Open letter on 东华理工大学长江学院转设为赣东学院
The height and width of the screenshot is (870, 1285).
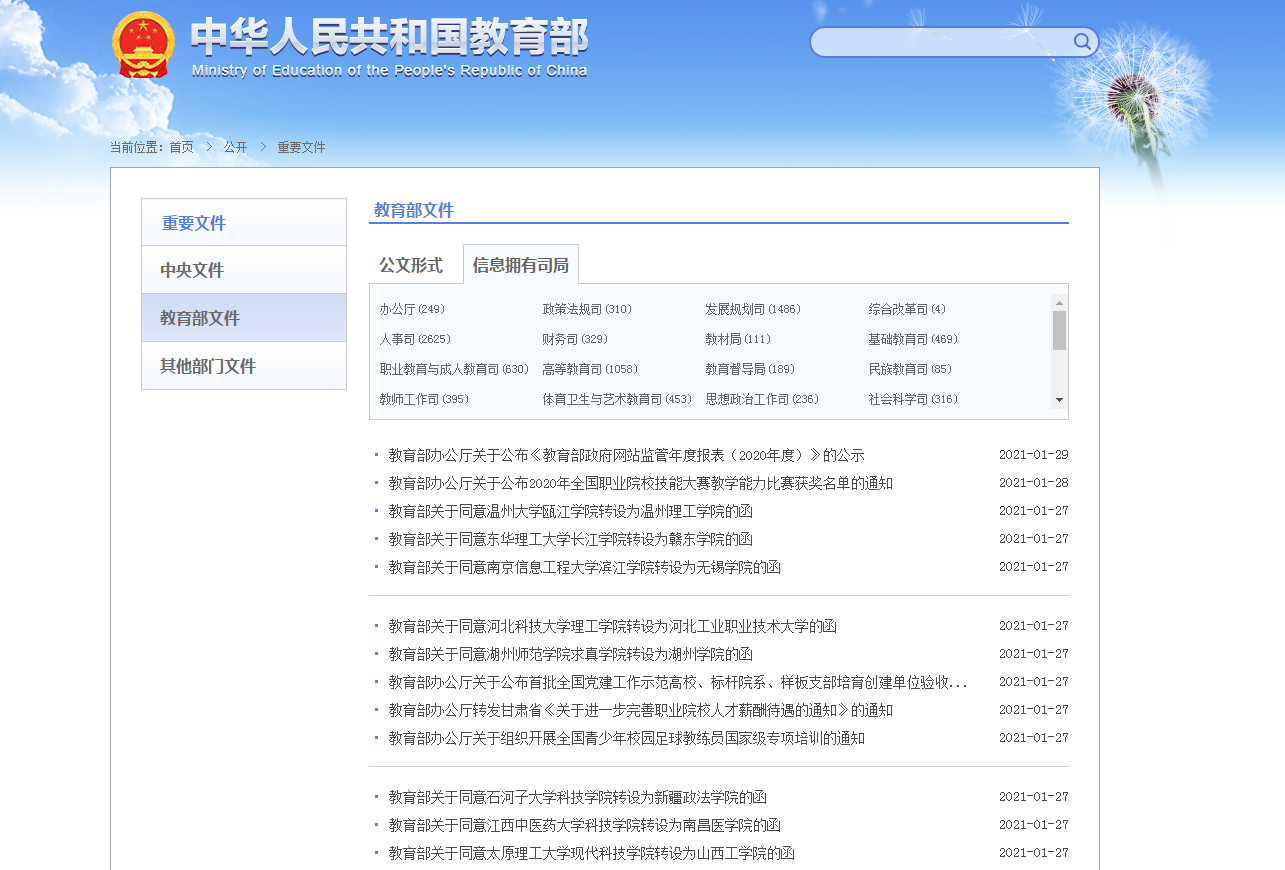(571, 539)
